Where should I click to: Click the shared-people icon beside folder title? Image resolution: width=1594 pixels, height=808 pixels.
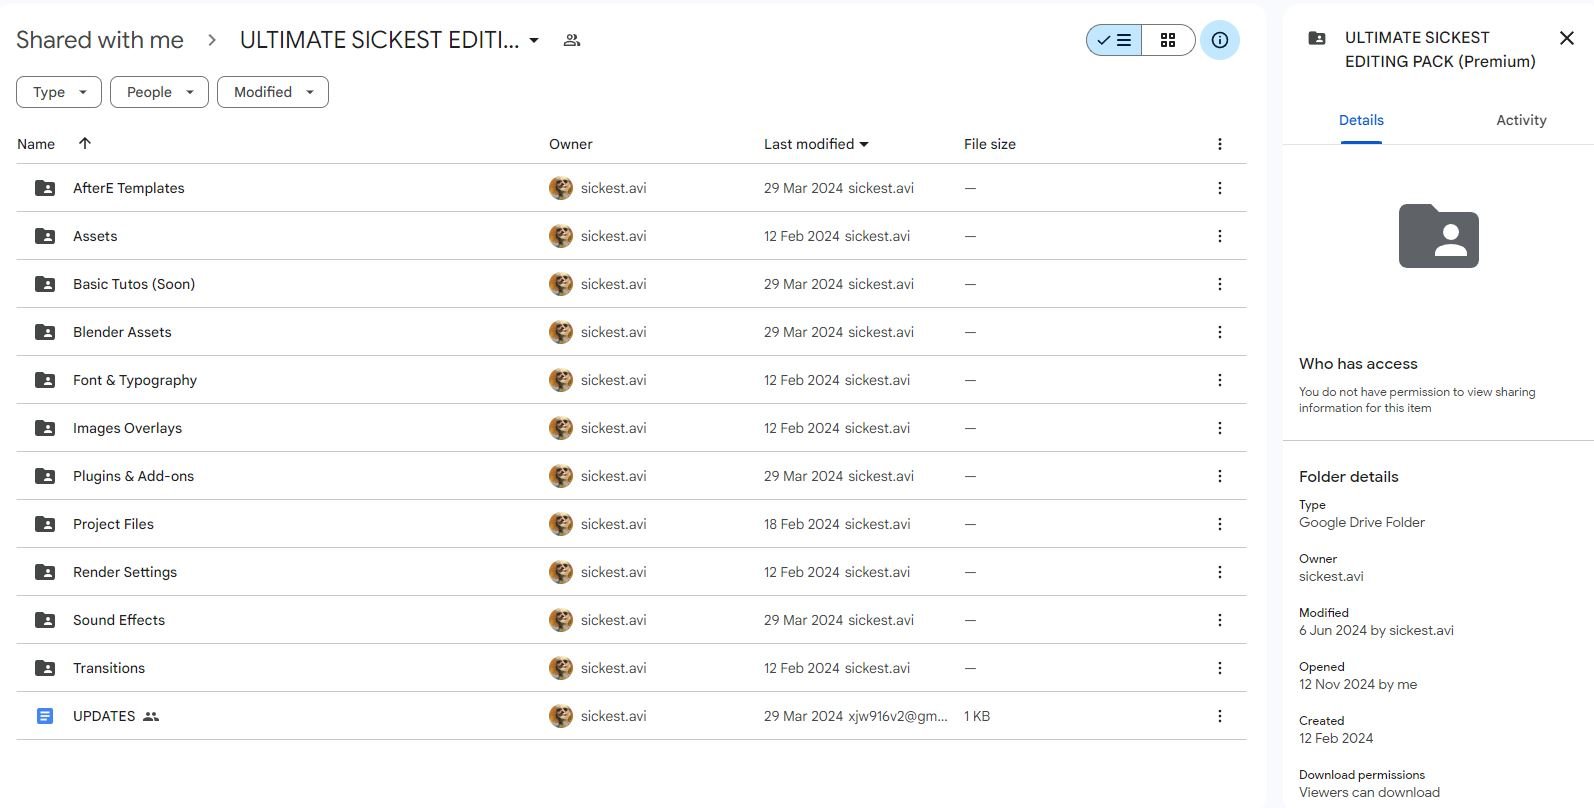pos(572,40)
